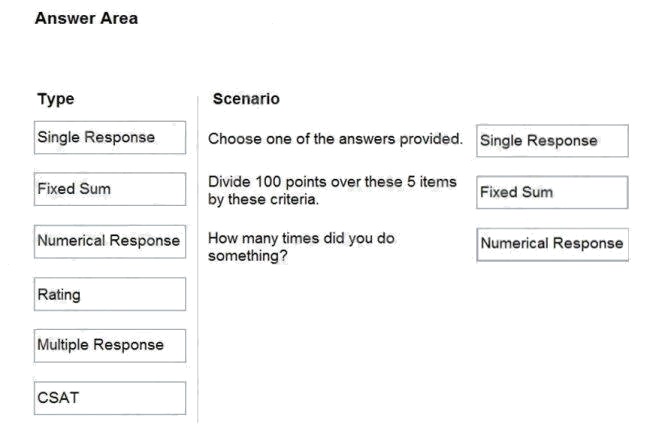Click the 'How many times' scenario text
Viewport: 656px width, 442px height.
(301, 247)
